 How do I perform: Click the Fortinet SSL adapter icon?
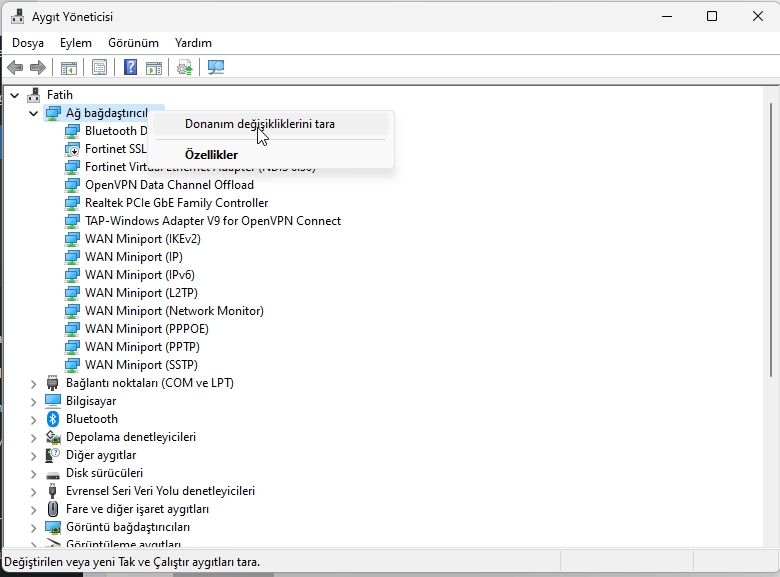(72, 149)
